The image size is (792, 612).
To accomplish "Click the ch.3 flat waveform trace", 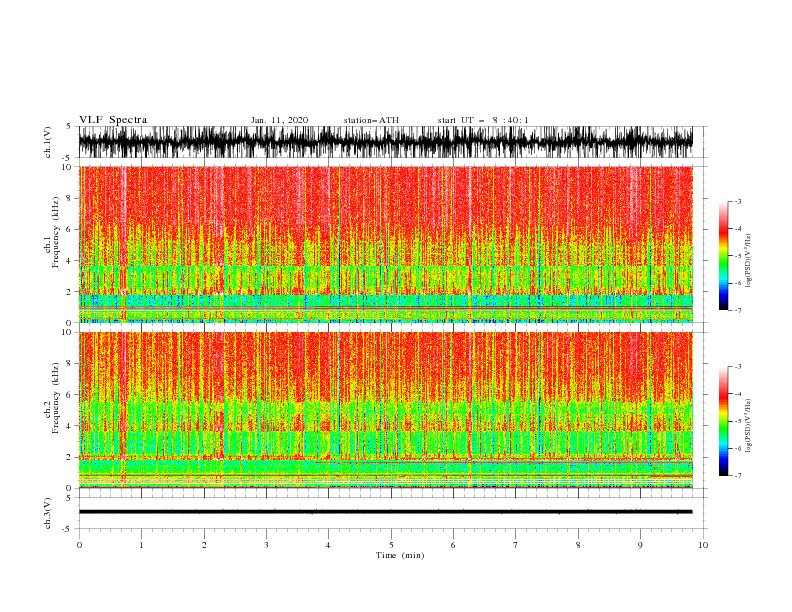I will [385, 512].
